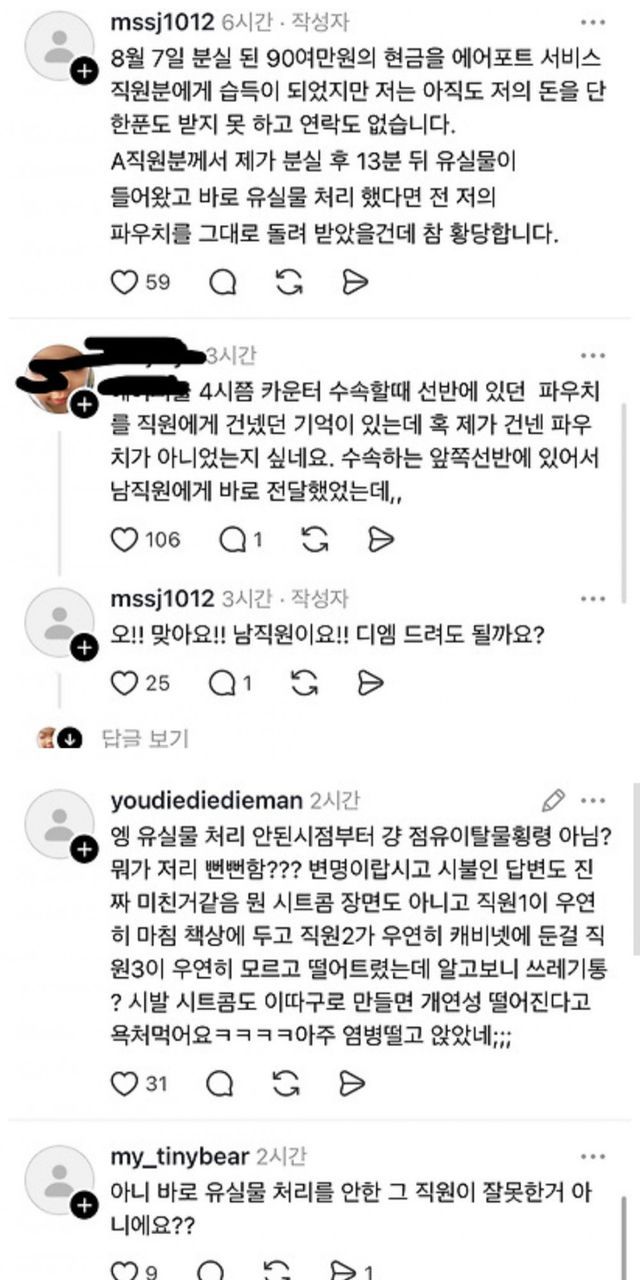The height and width of the screenshot is (1280, 640).
Task: Follow youdiediedieman via avatar plus badge
Action: pyautogui.click(x=85, y=850)
